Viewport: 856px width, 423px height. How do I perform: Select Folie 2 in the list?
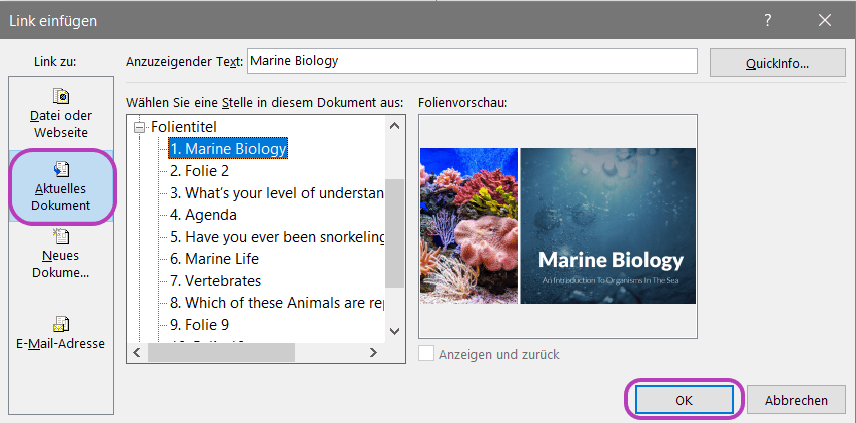199,171
